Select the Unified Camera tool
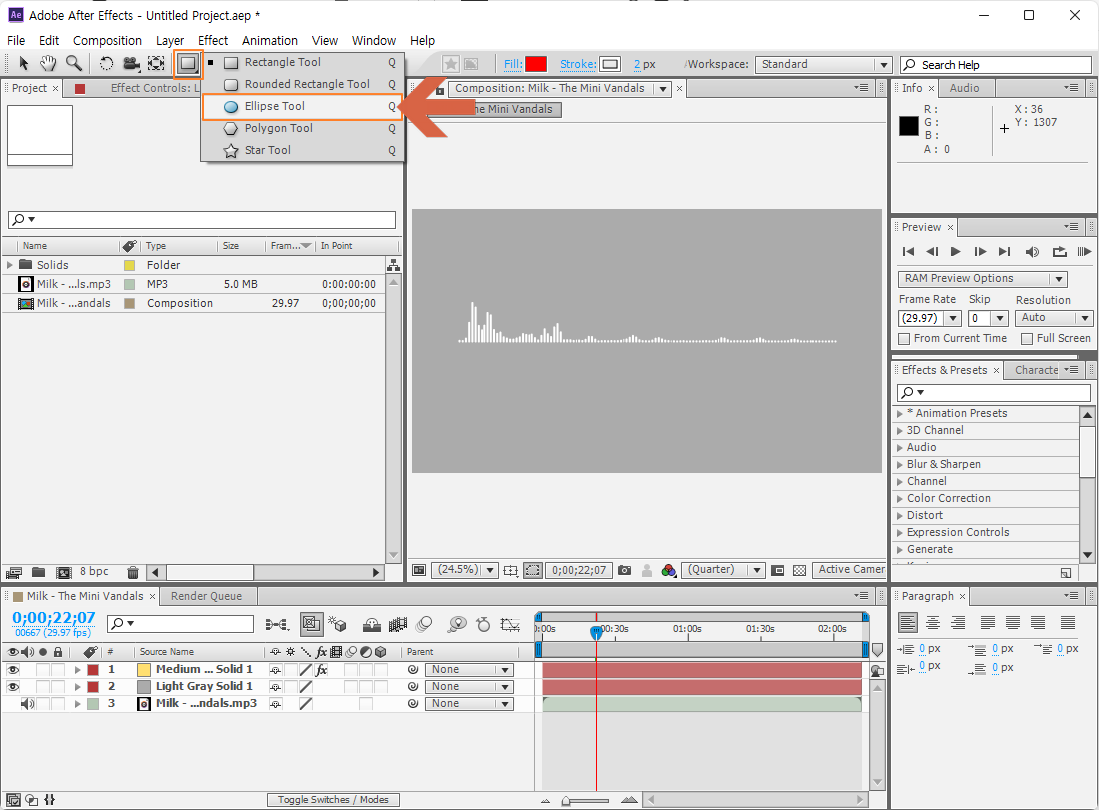This screenshot has height=810, width=1099. (x=131, y=64)
